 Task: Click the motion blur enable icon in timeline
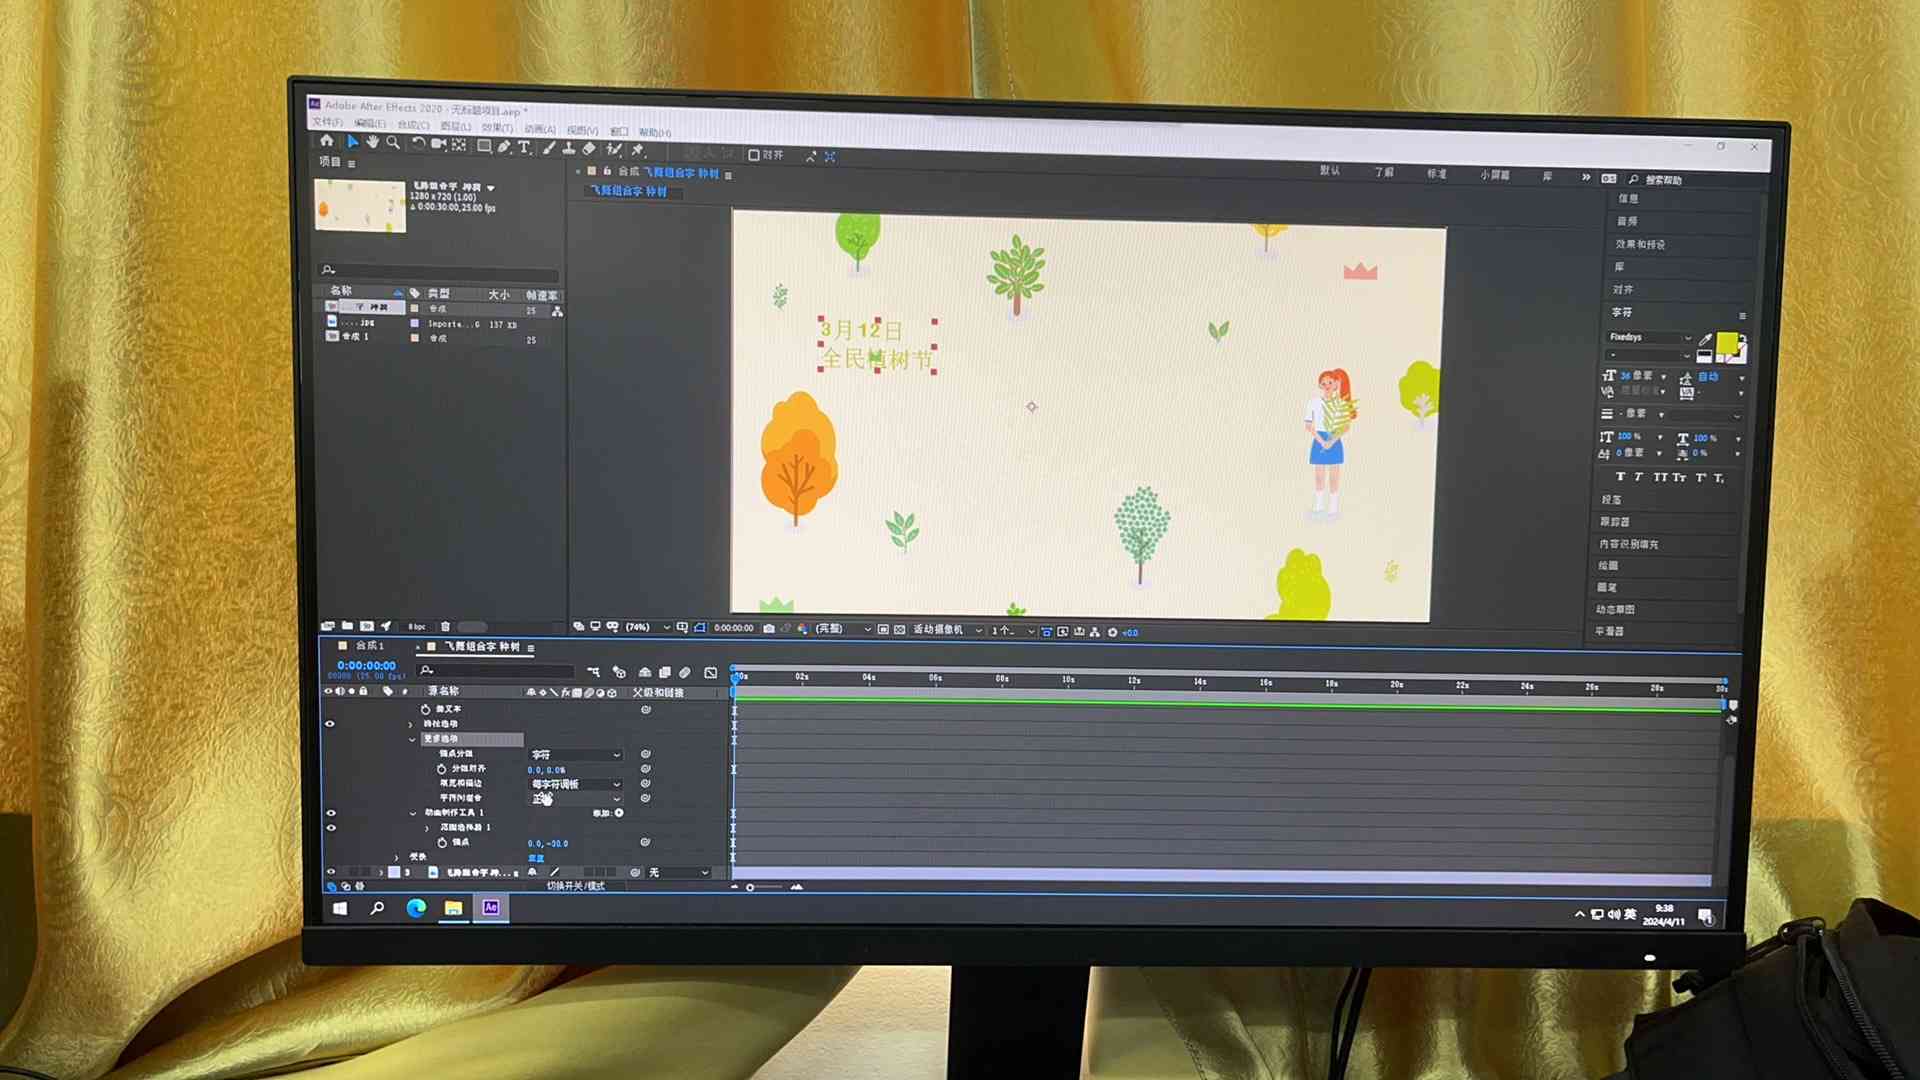click(686, 672)
